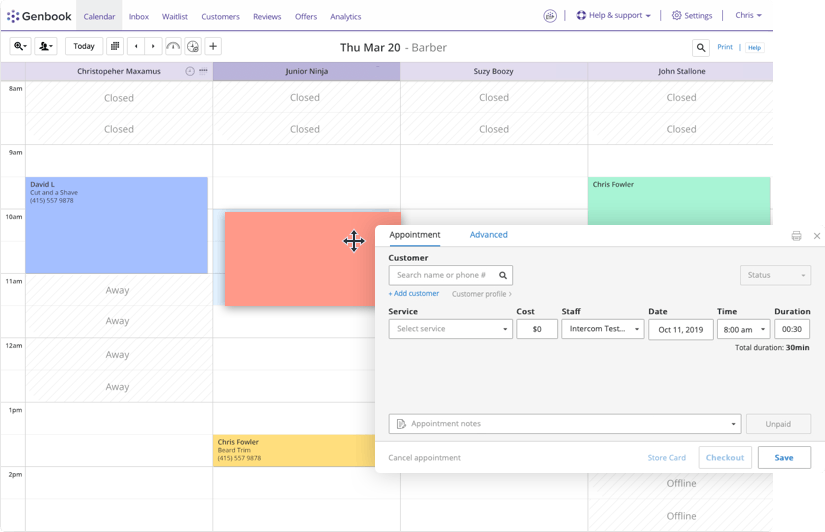Image resolution: width=825 pixels, height=532 pixels.
Task: Go to the next day arrow
Action: tap(153, 46)
